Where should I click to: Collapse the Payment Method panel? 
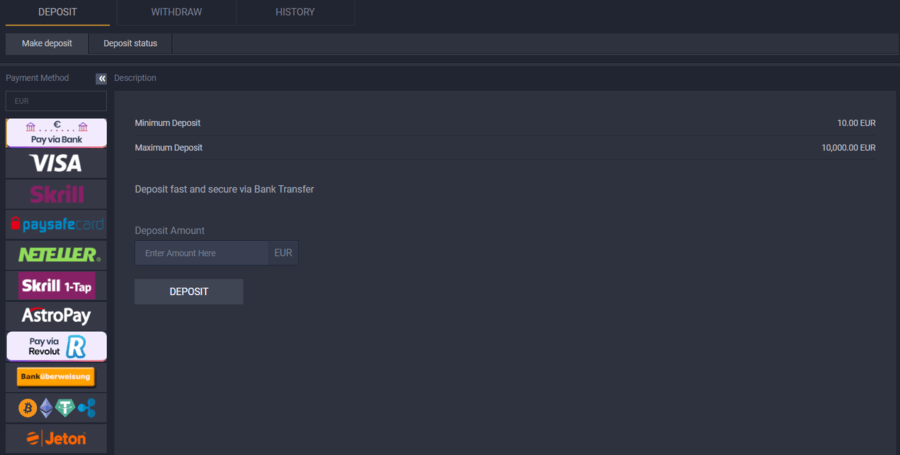101,78
